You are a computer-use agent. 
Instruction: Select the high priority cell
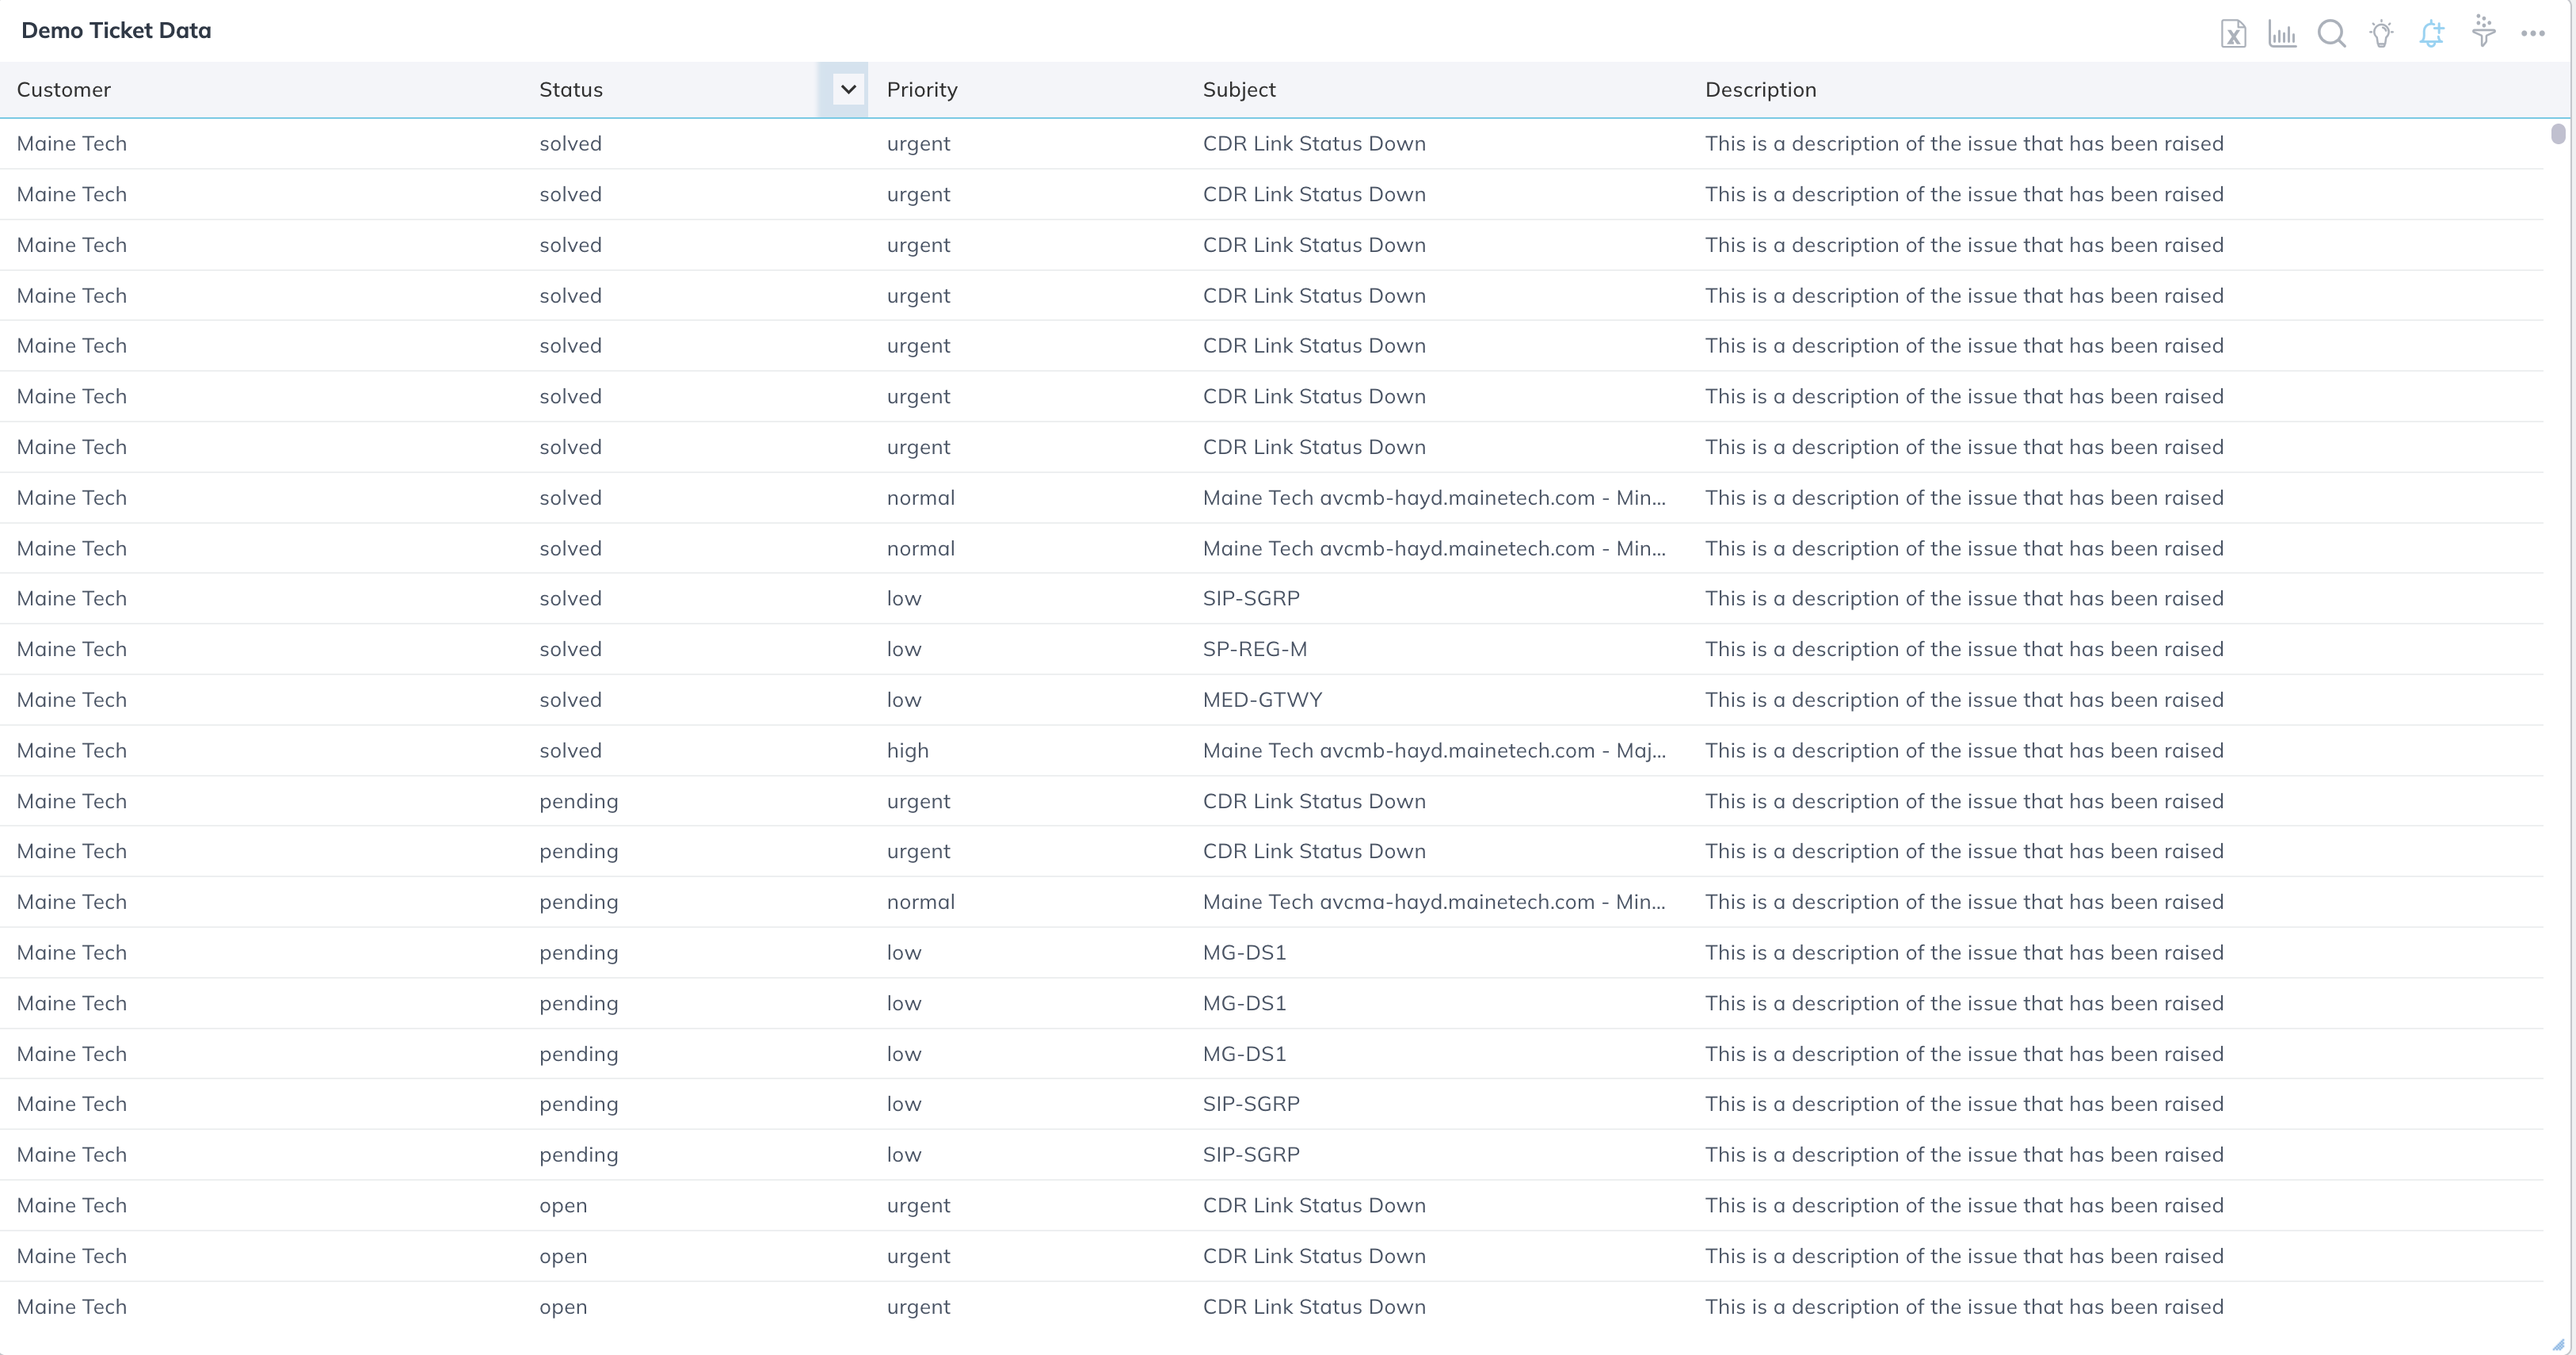tap(908, 751)
